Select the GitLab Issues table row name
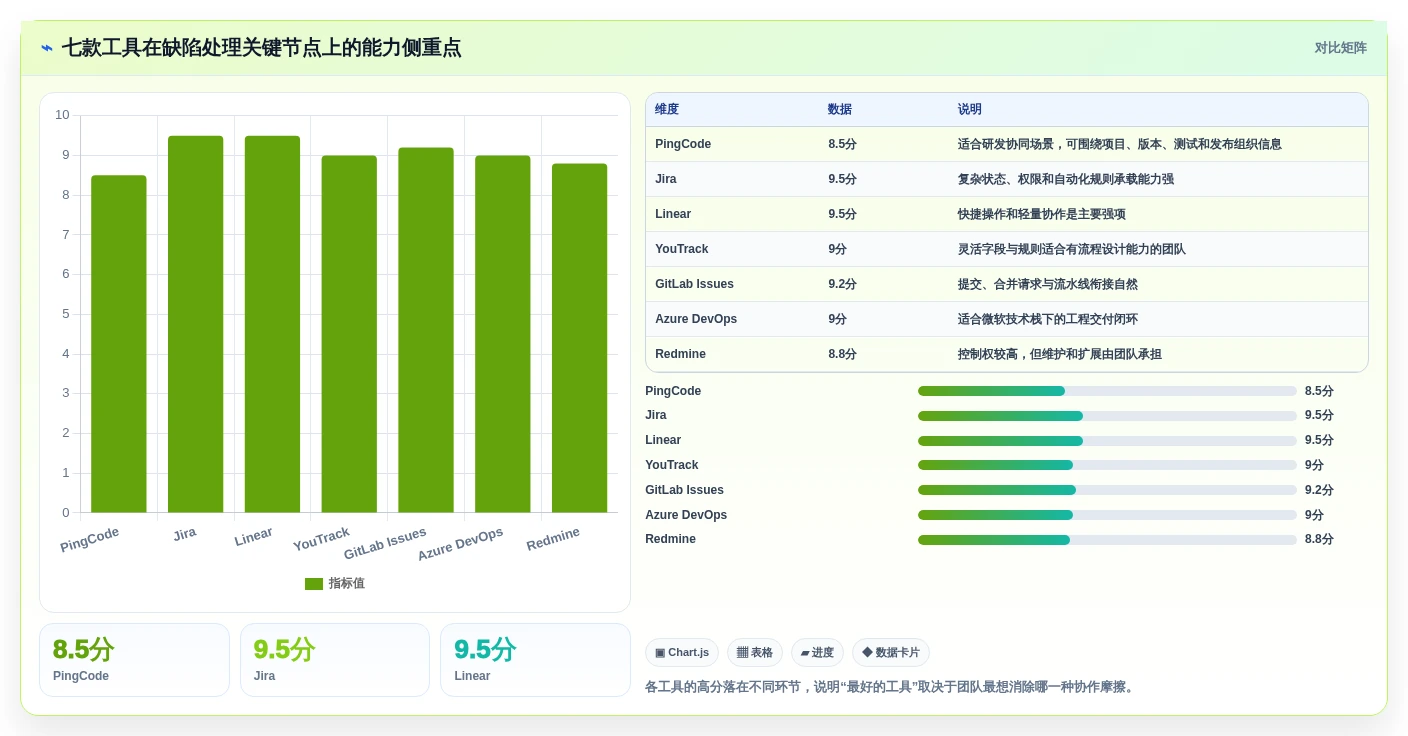Viewport: 1408px width, 736px height. [695, 284]
